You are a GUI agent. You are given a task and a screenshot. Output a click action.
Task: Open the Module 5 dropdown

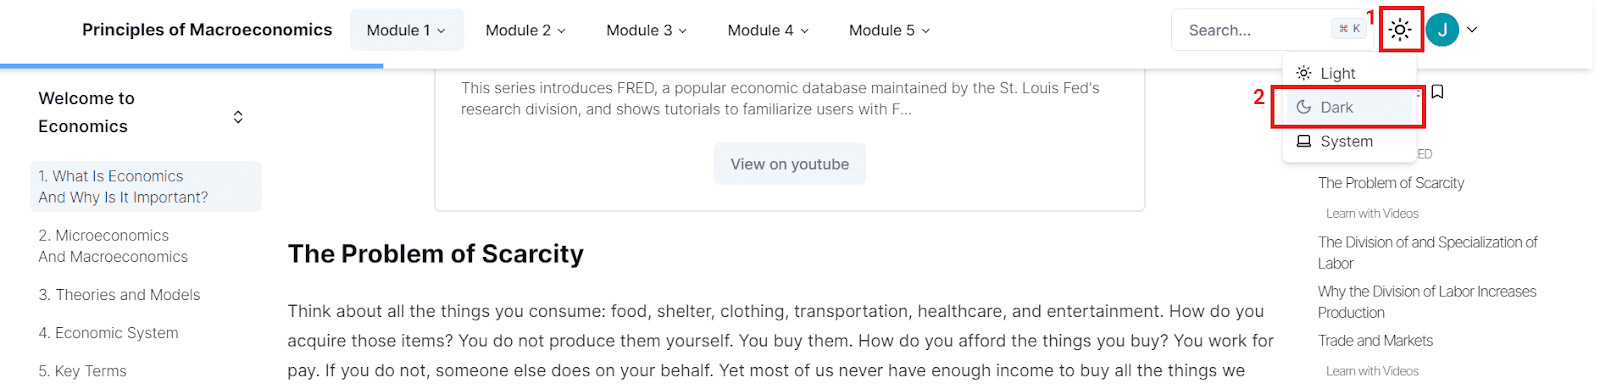click(889, 30)
